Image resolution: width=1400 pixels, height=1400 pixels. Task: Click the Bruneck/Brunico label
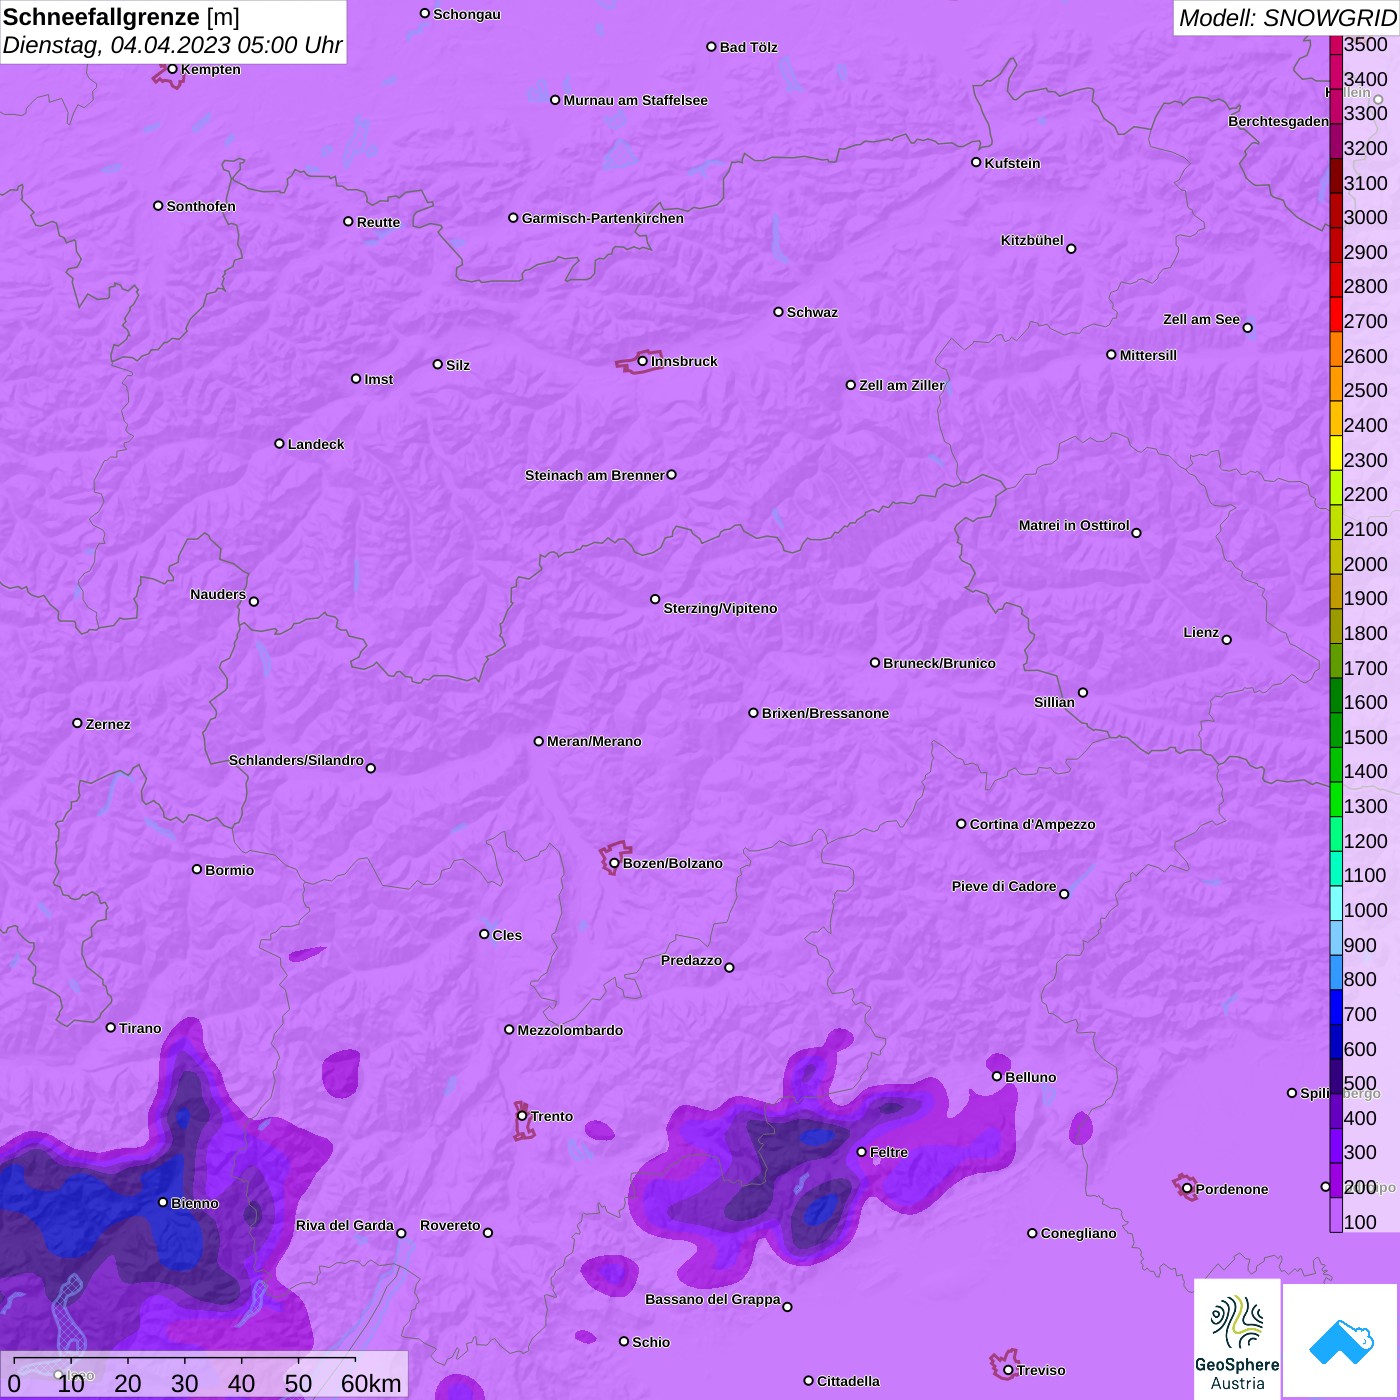[939, 663]
